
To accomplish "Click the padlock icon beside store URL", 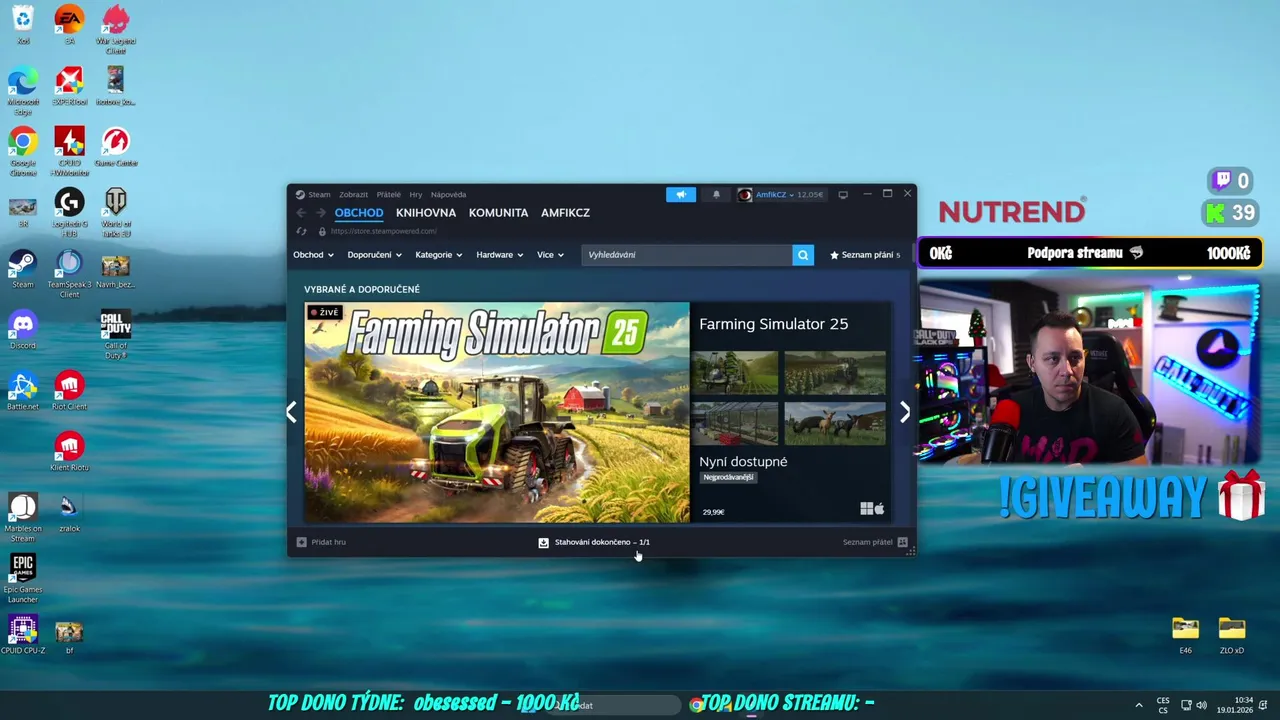I will 322,231.
